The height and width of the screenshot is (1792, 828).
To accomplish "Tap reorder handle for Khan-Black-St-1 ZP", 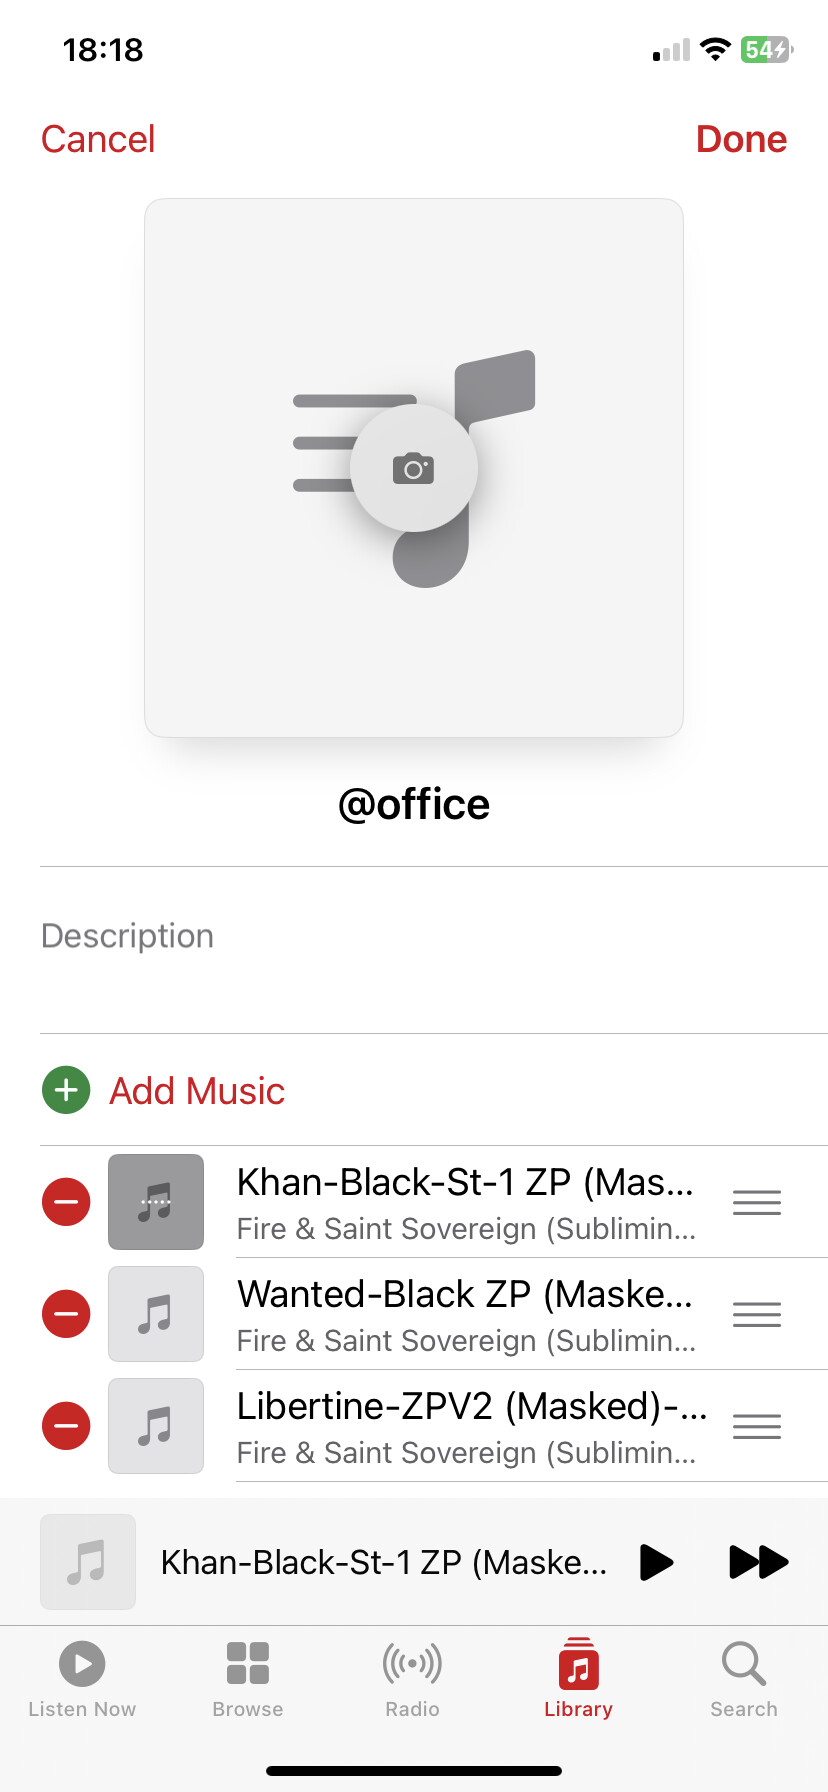I will click(757, 1202).
